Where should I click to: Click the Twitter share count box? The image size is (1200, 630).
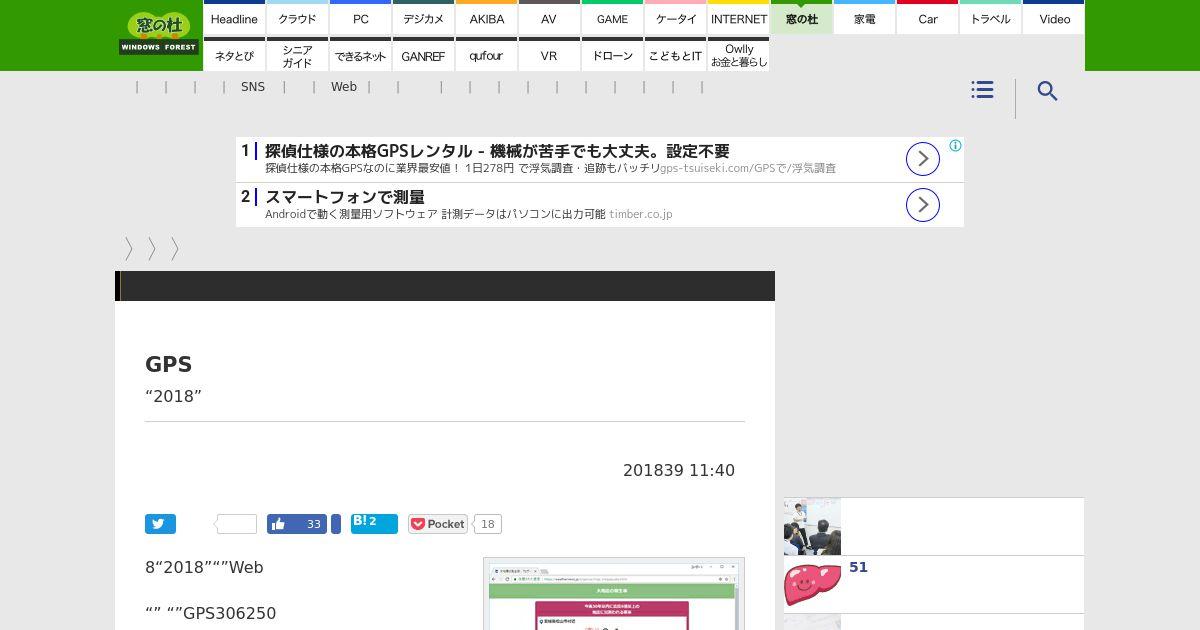(237, 524)
